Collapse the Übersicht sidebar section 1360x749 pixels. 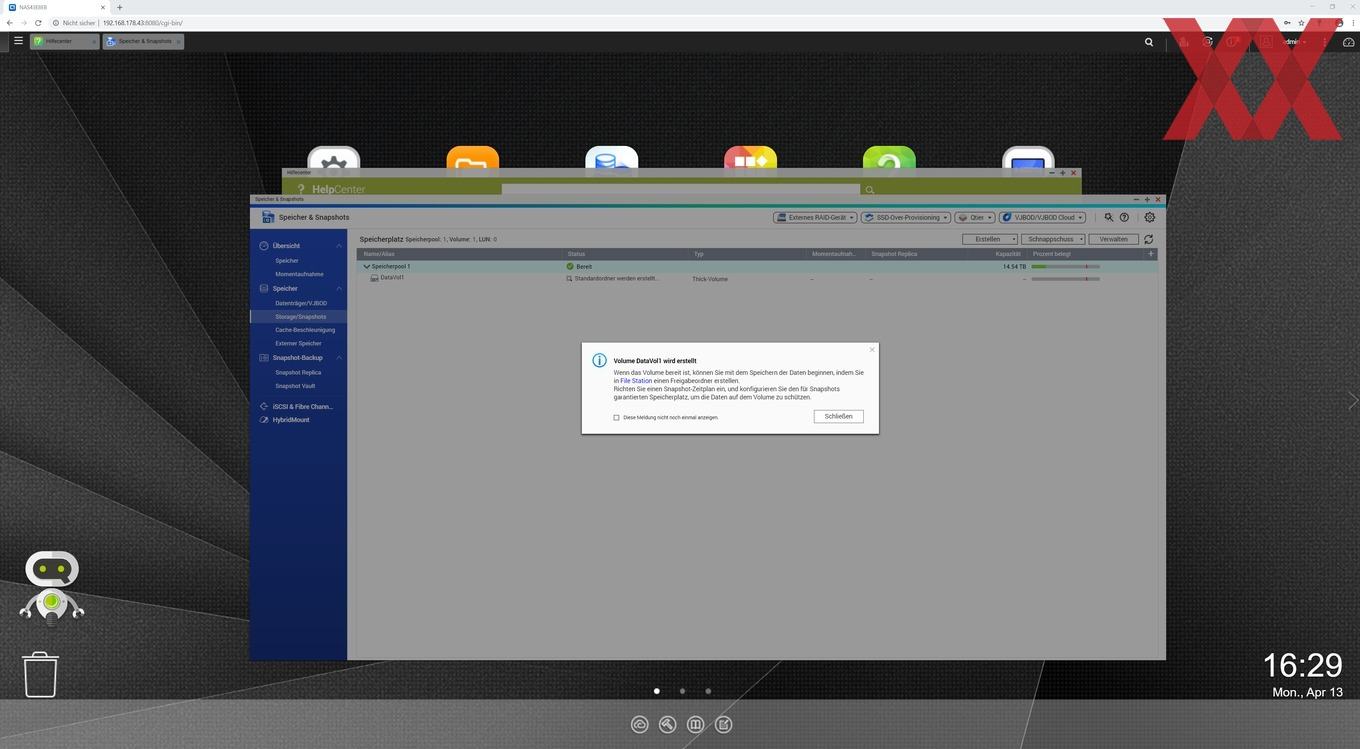(x=339, y=245)
